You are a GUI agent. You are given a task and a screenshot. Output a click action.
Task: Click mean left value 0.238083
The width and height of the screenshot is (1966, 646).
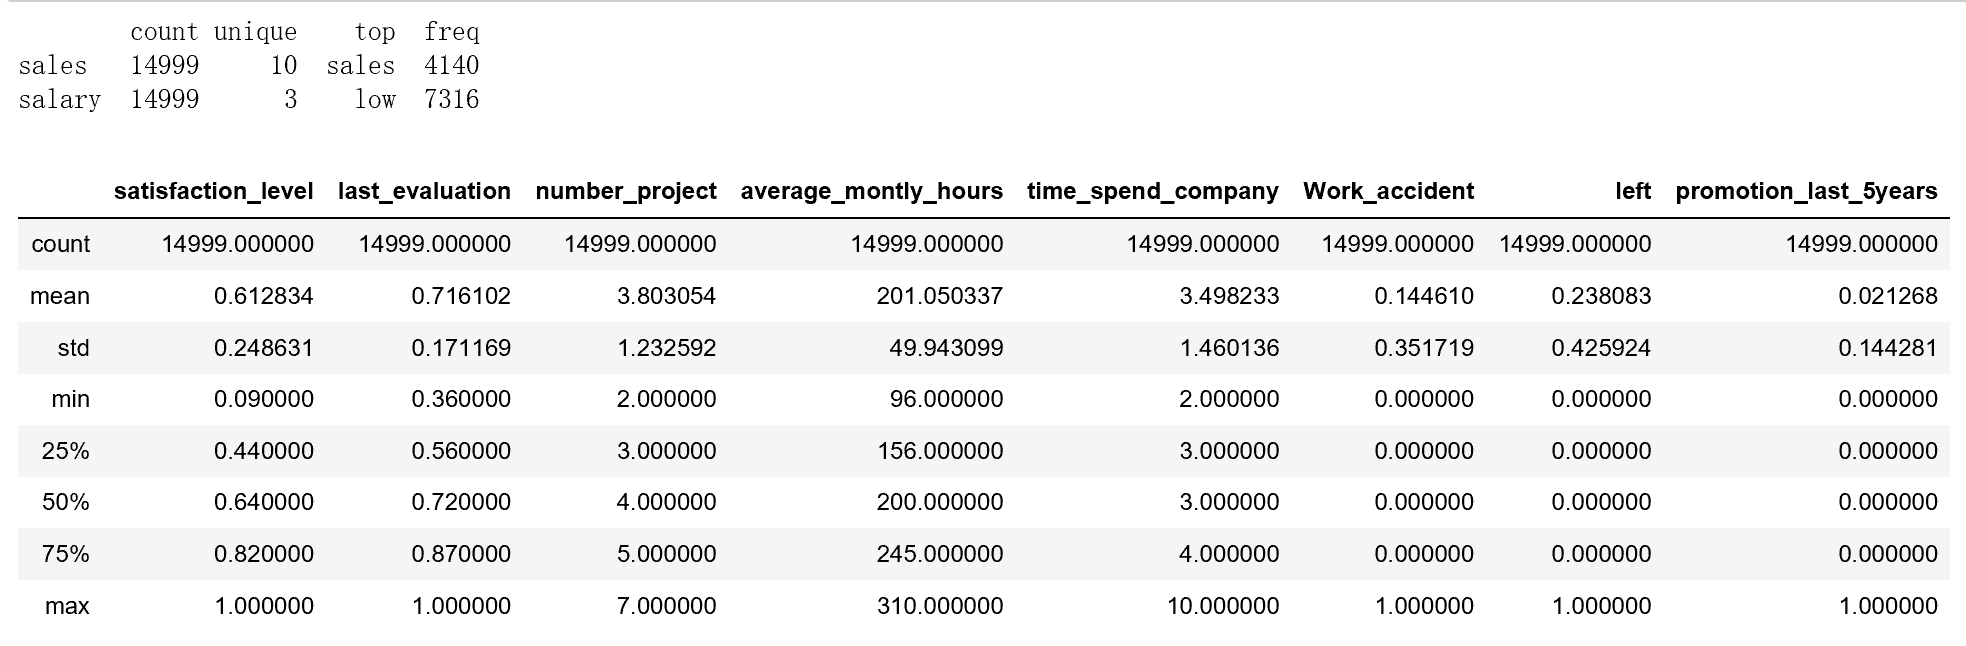tap(1601, 296)
